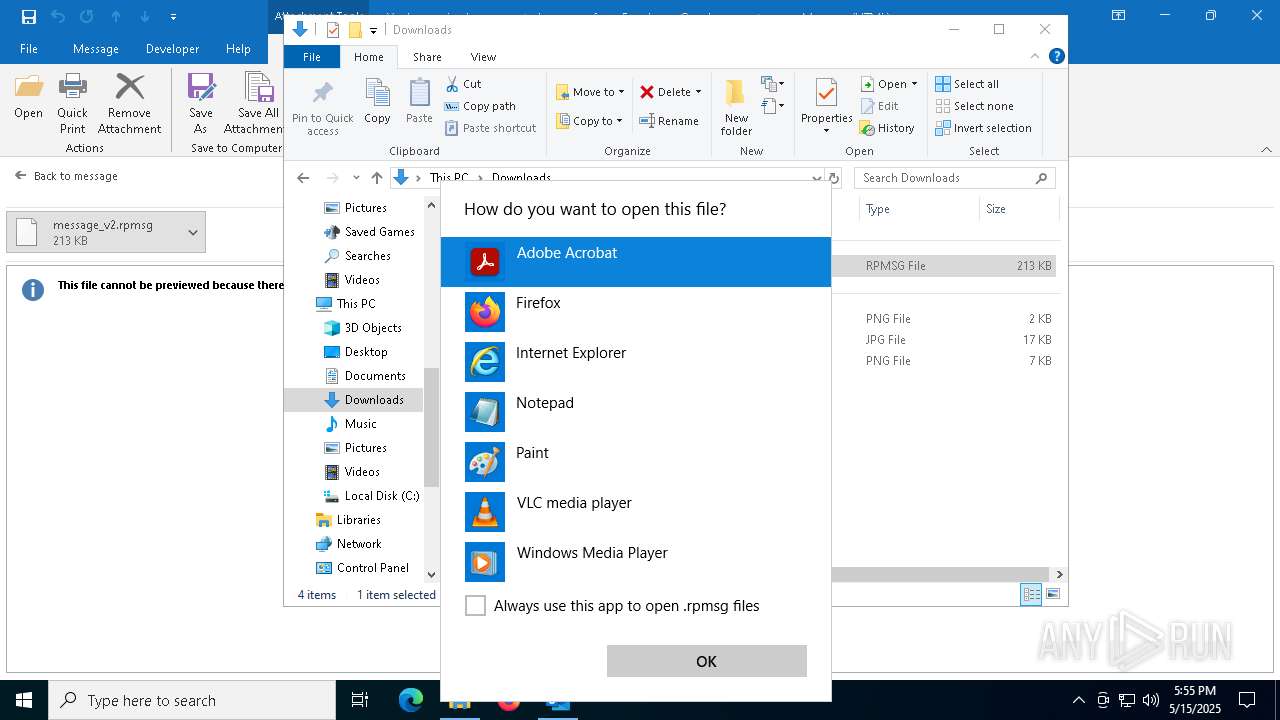Click Invert selection in ribbon
This screenshot has height=720, width=1280.
coord(983,128)
